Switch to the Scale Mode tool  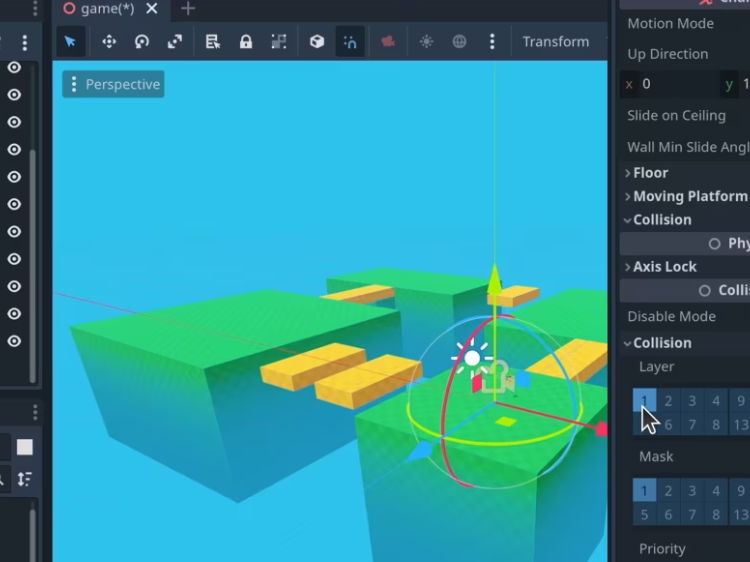pyautogui.click(x=175, y=42)
